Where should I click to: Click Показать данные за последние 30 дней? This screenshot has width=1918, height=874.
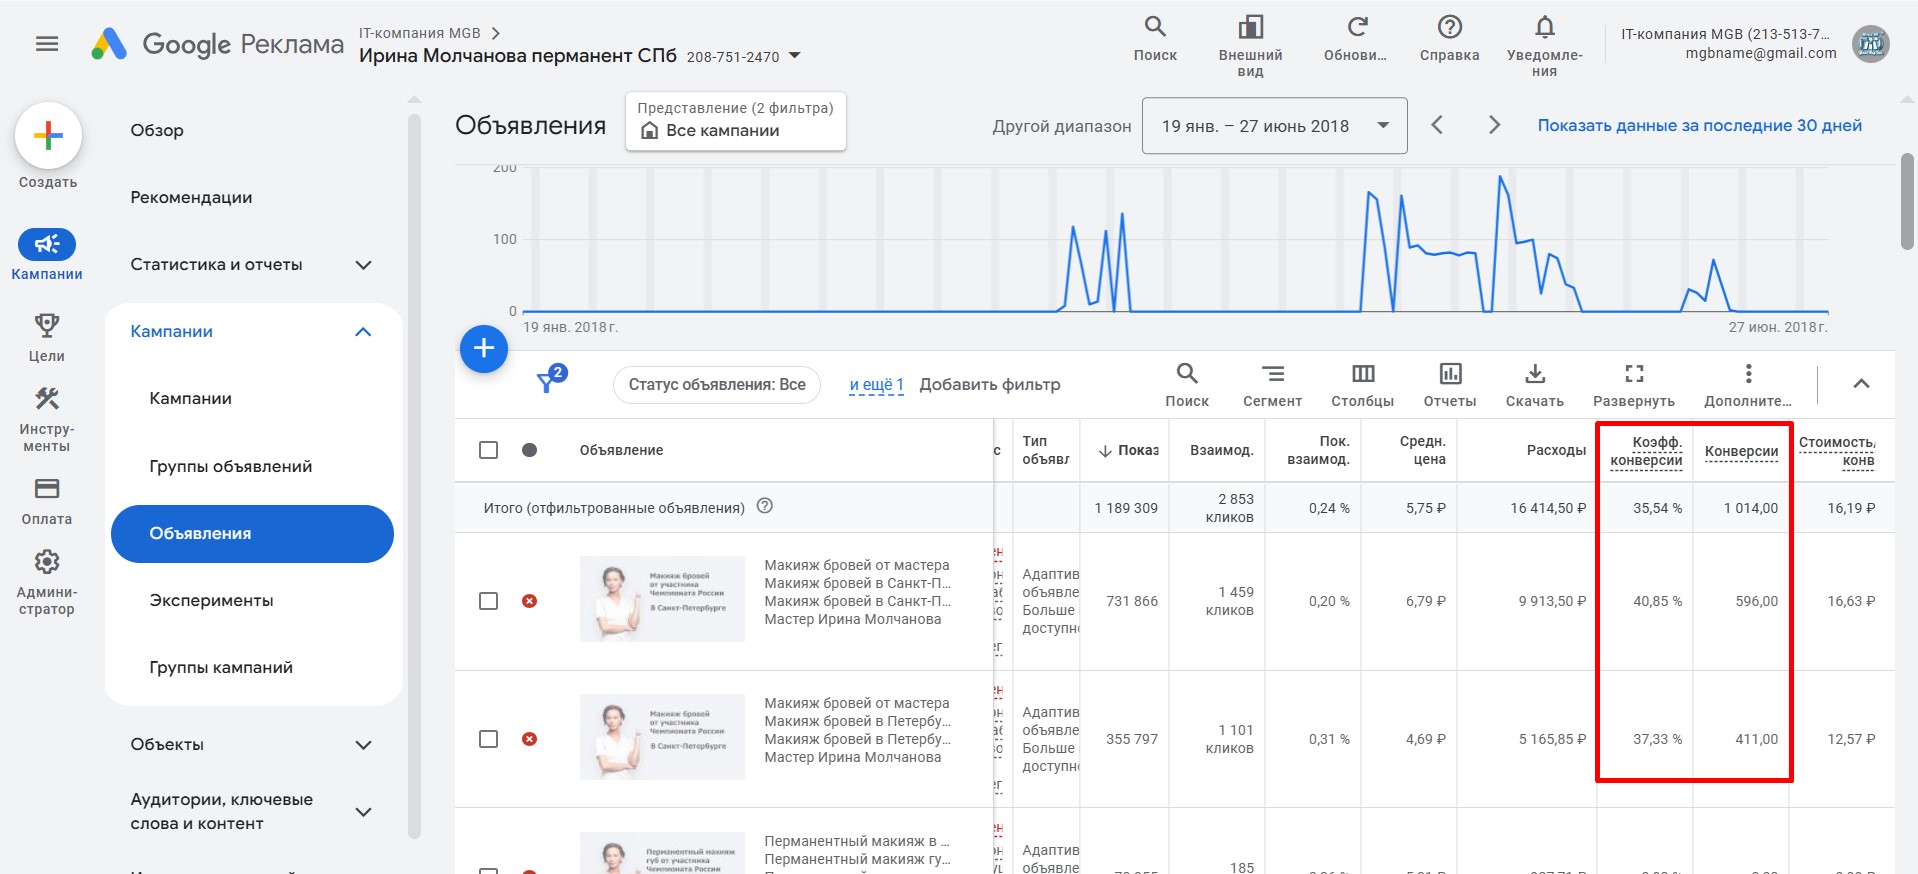(x=1700, y=125)
